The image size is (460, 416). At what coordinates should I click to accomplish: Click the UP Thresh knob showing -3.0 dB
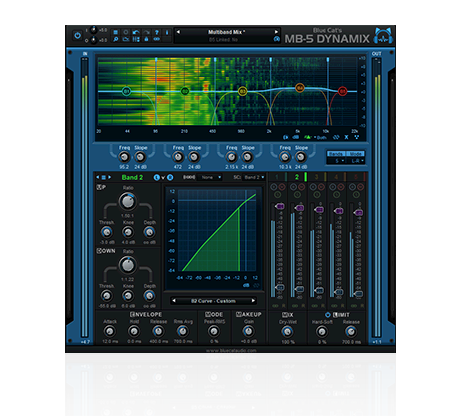(106, 232)
